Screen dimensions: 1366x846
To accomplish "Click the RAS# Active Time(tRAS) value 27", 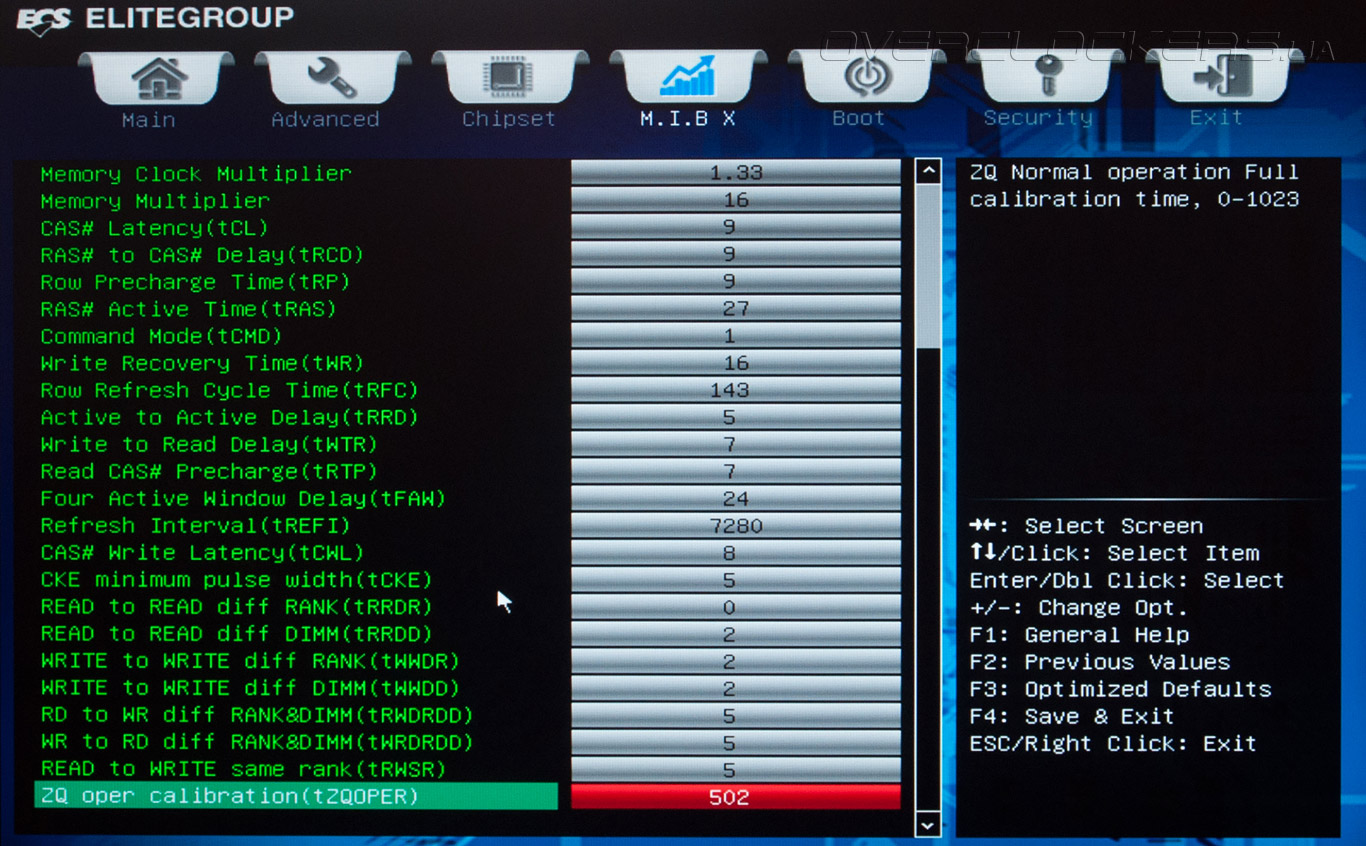I will [x=736, y=309].
